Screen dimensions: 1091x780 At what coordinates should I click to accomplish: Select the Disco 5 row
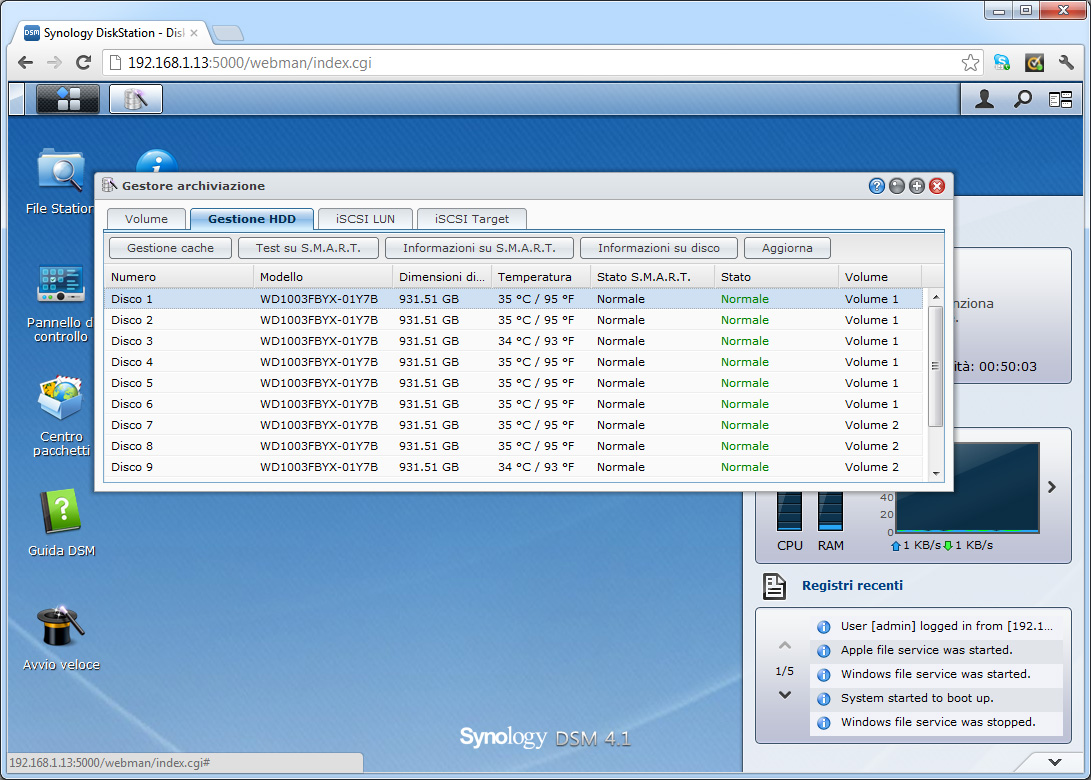[x=513, y=383]
